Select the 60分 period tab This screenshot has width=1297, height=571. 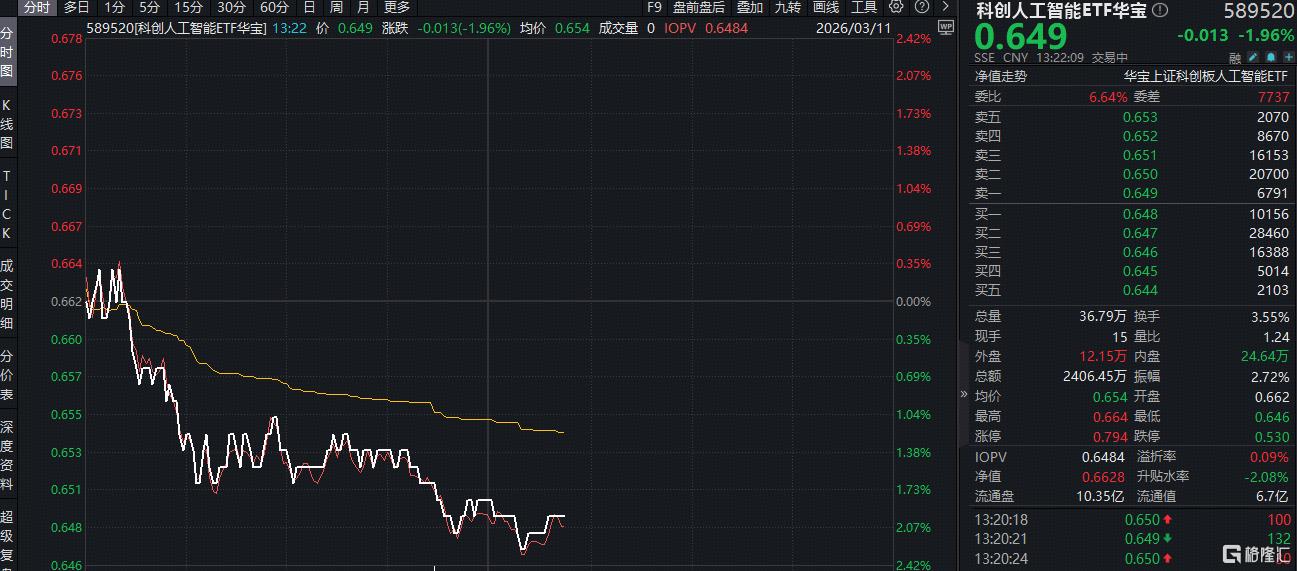(x=274, y=7)
